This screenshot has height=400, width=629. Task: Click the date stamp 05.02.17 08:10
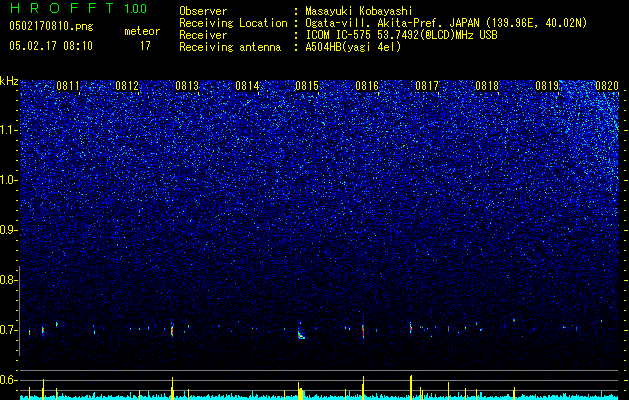tap(51, 46)
